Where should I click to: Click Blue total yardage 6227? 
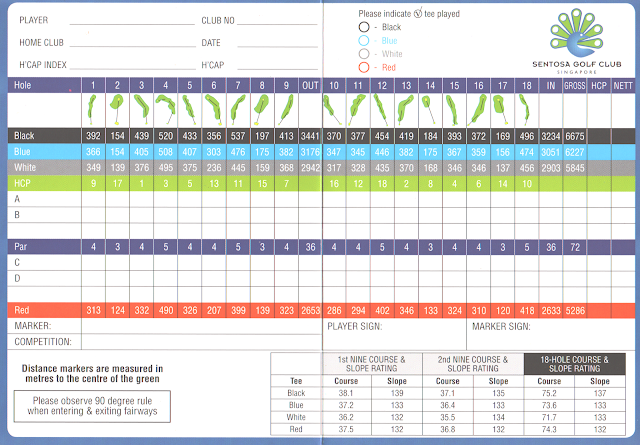coord(575,152)
